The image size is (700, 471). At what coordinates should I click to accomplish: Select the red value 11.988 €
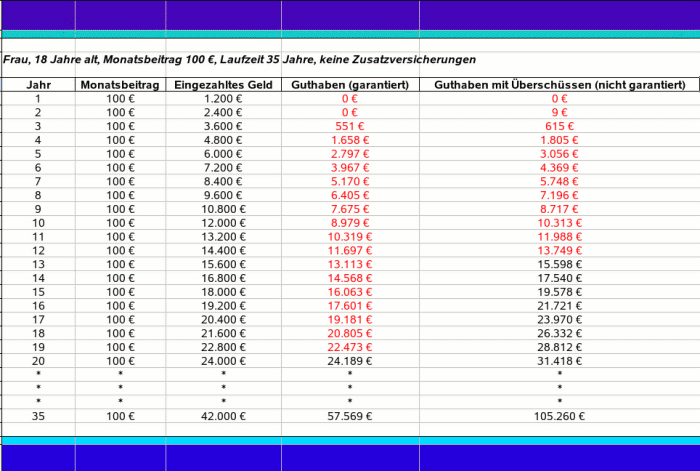tap(559, 237)
